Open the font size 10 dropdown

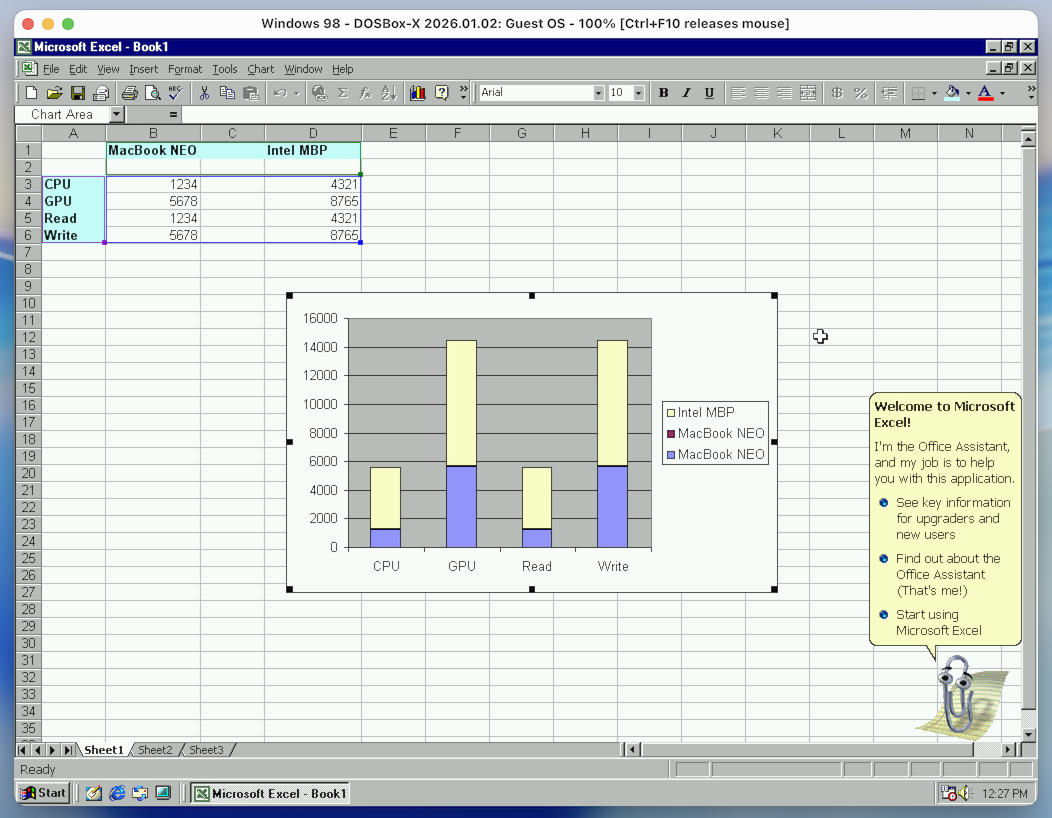[x=639, y=93]
